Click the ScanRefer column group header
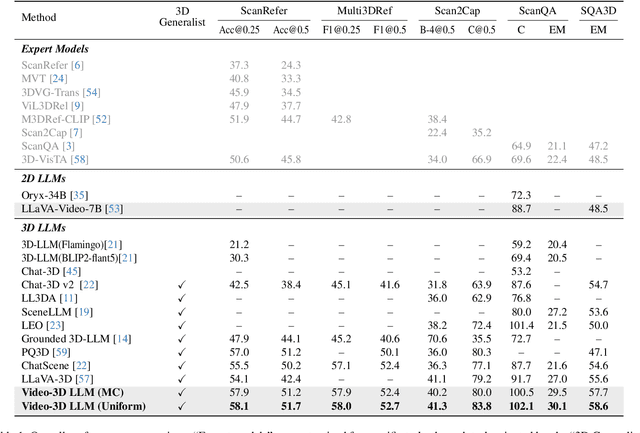The width and height of the screenshot is (640, 433). point(249,10)
